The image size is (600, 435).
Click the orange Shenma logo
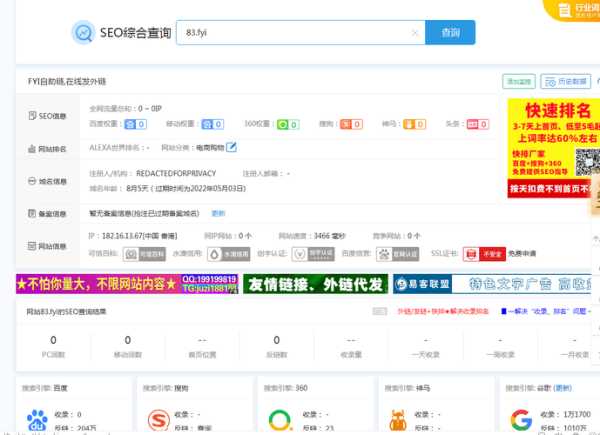click(x=398, y=420)
